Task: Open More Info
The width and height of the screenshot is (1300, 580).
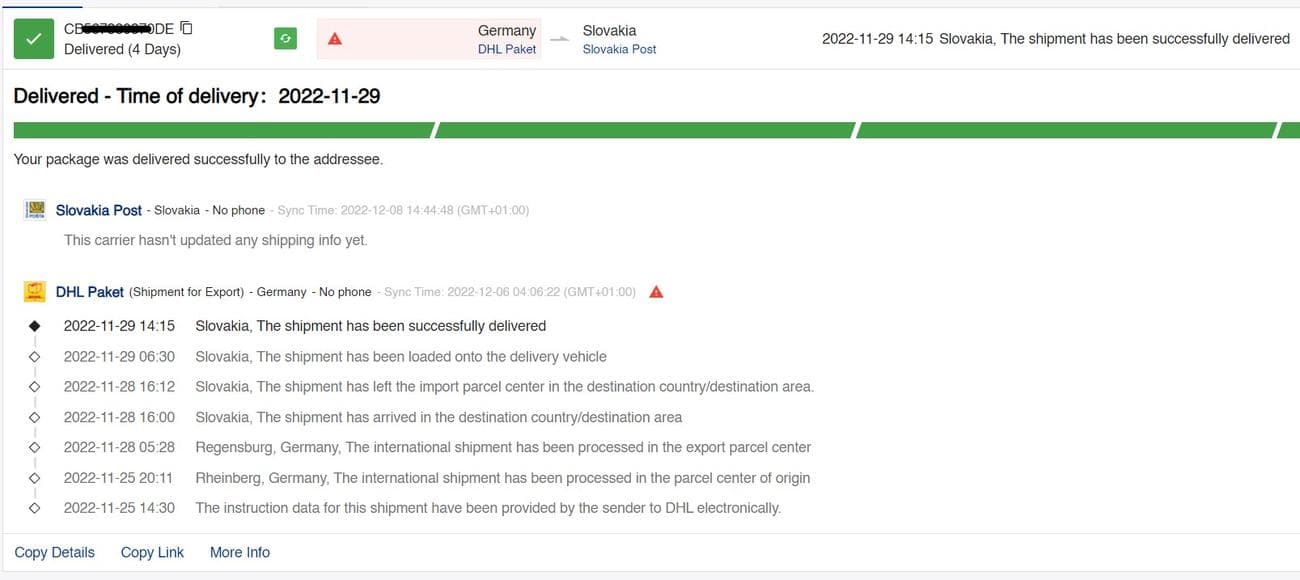Action: coord(240,552)
